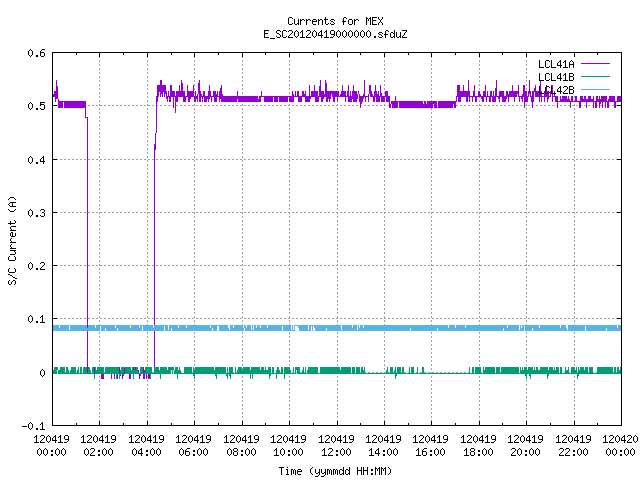Click the 'S/C Current (A)' y-axis label

12,241
